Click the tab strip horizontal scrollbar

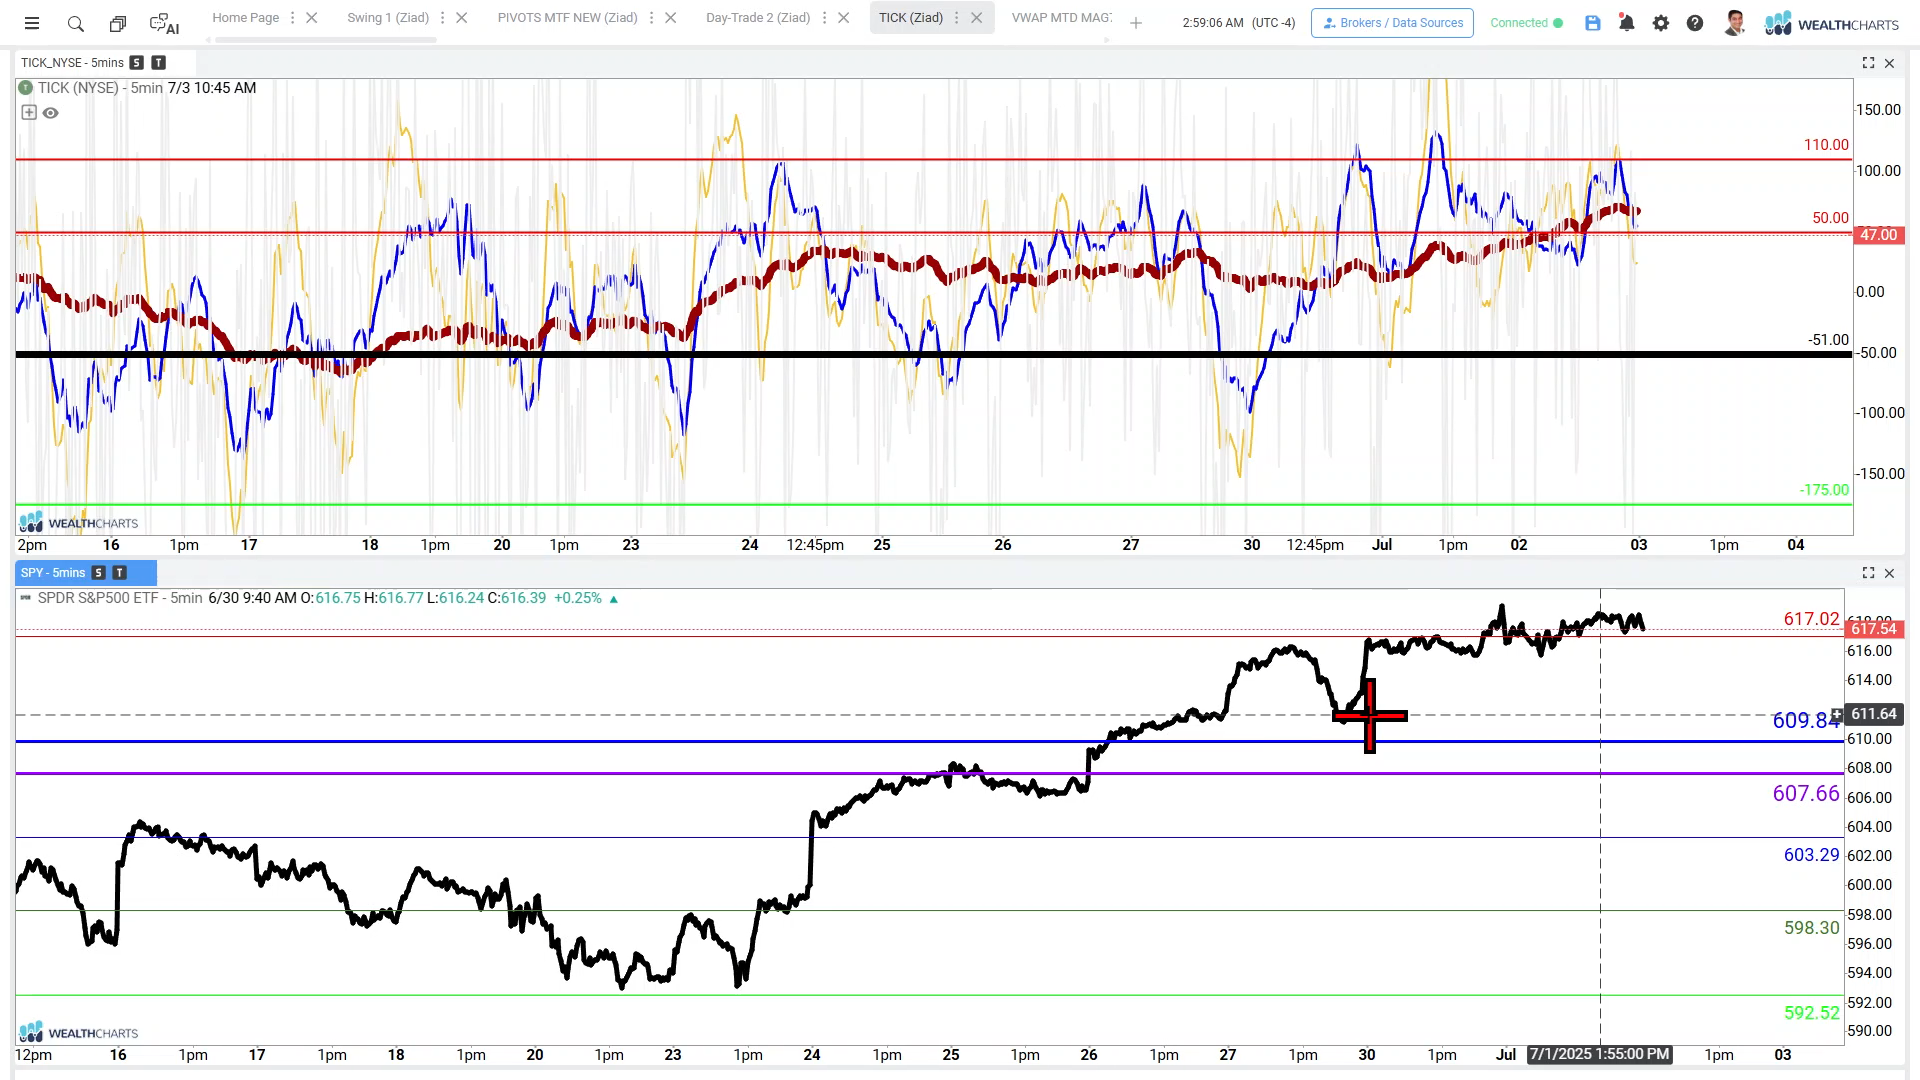(325, 40)
